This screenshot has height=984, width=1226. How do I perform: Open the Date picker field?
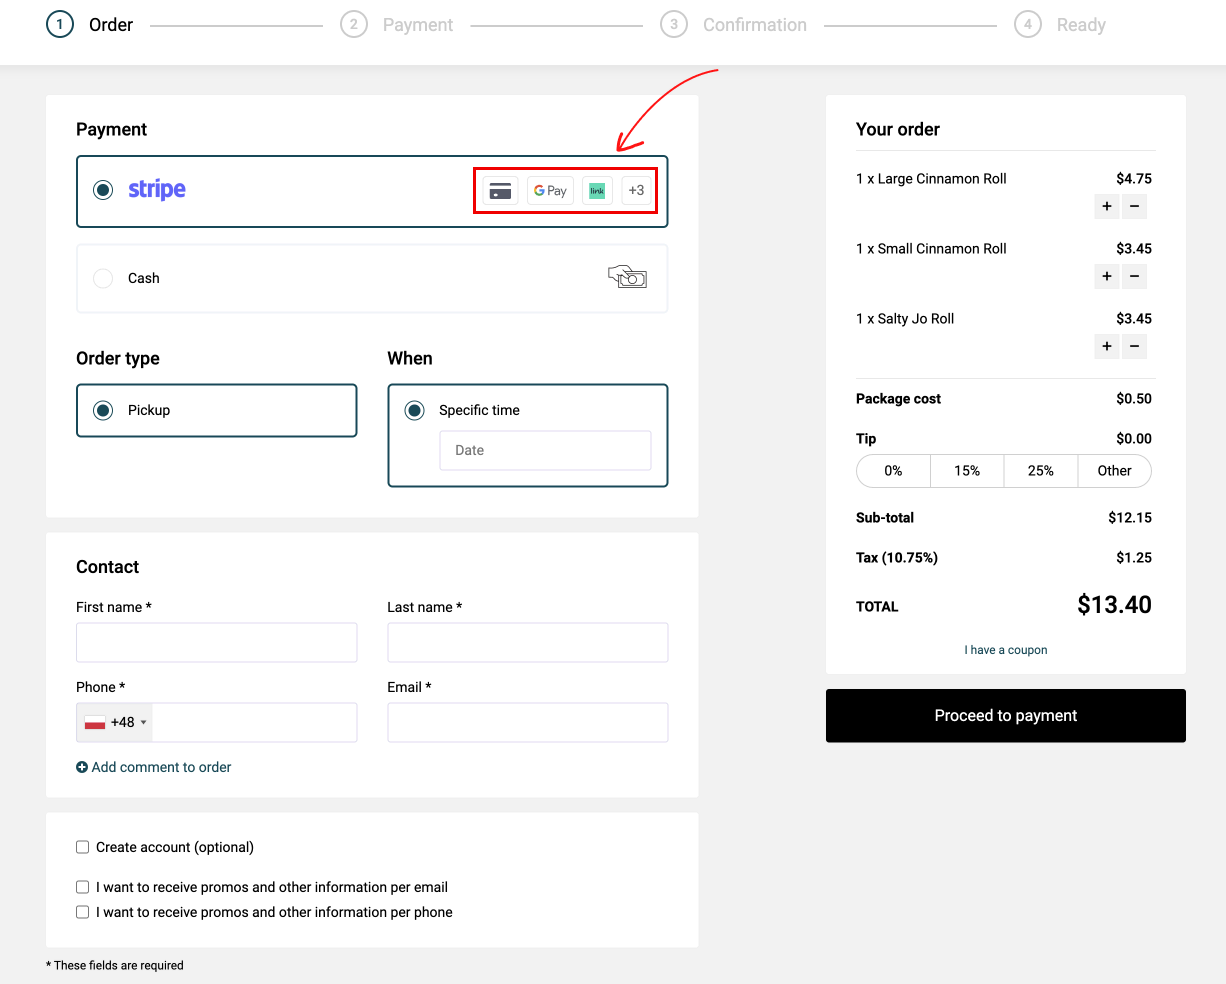pyautogui.click(x=545, y=450)
